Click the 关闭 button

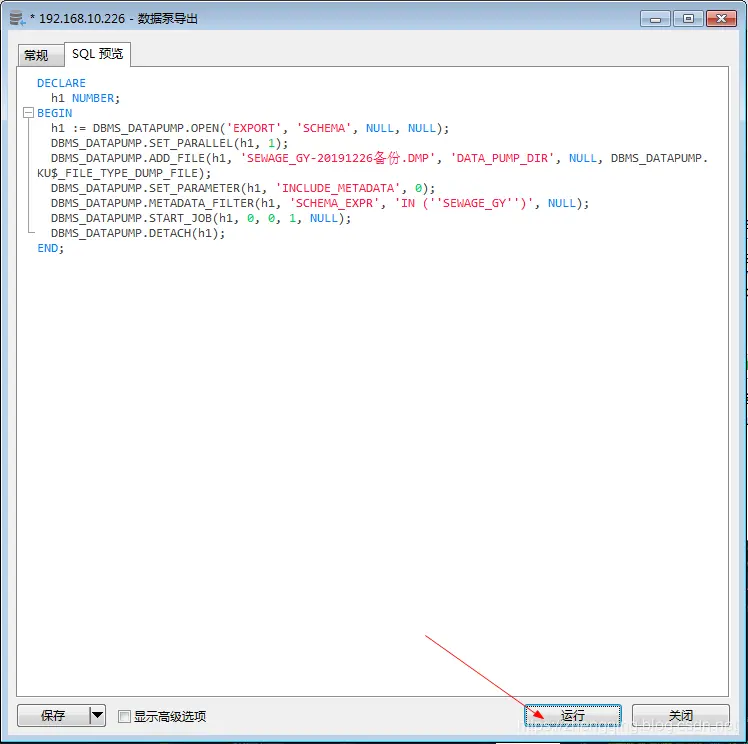(680, 715)
